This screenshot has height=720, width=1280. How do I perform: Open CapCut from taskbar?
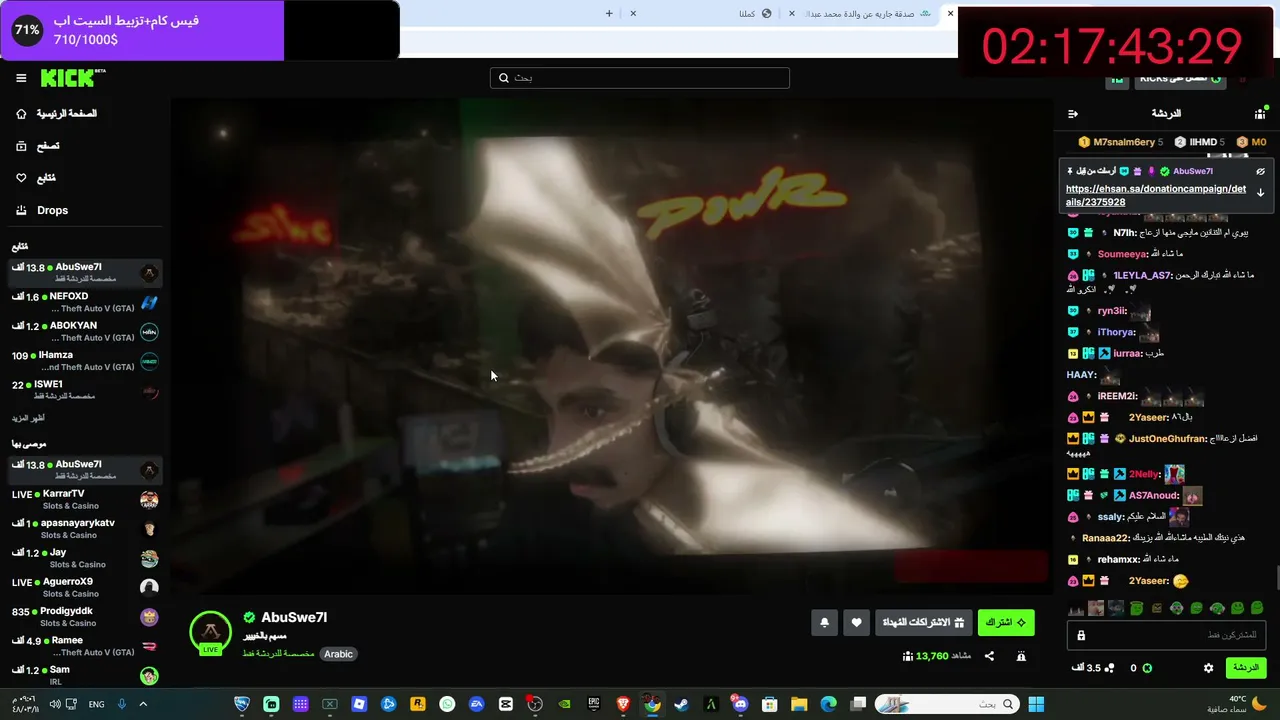coord(505,704)
